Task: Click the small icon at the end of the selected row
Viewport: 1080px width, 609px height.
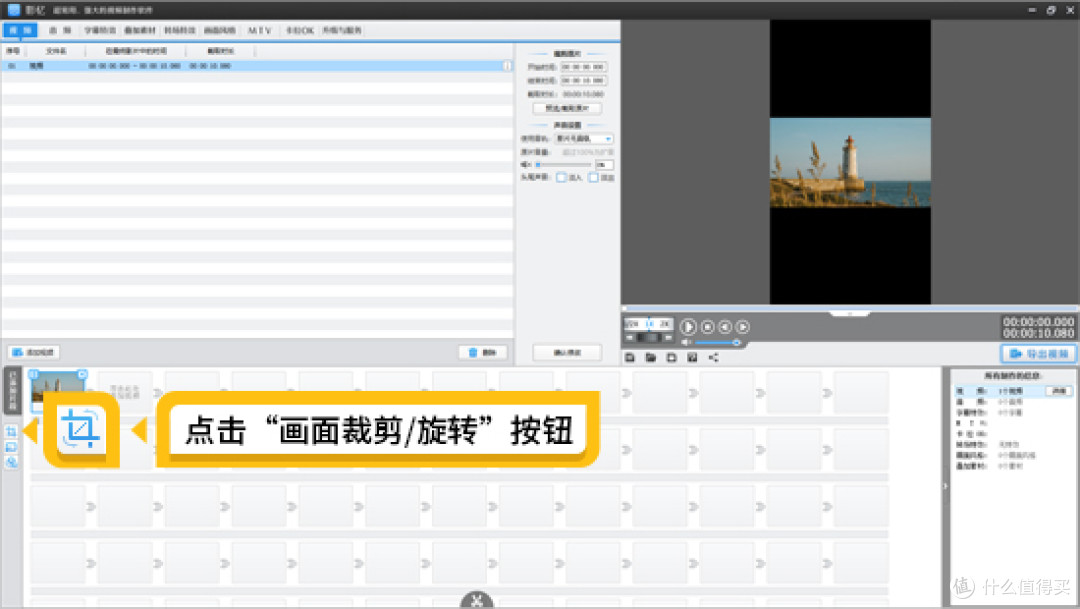Action: point(508,66)
